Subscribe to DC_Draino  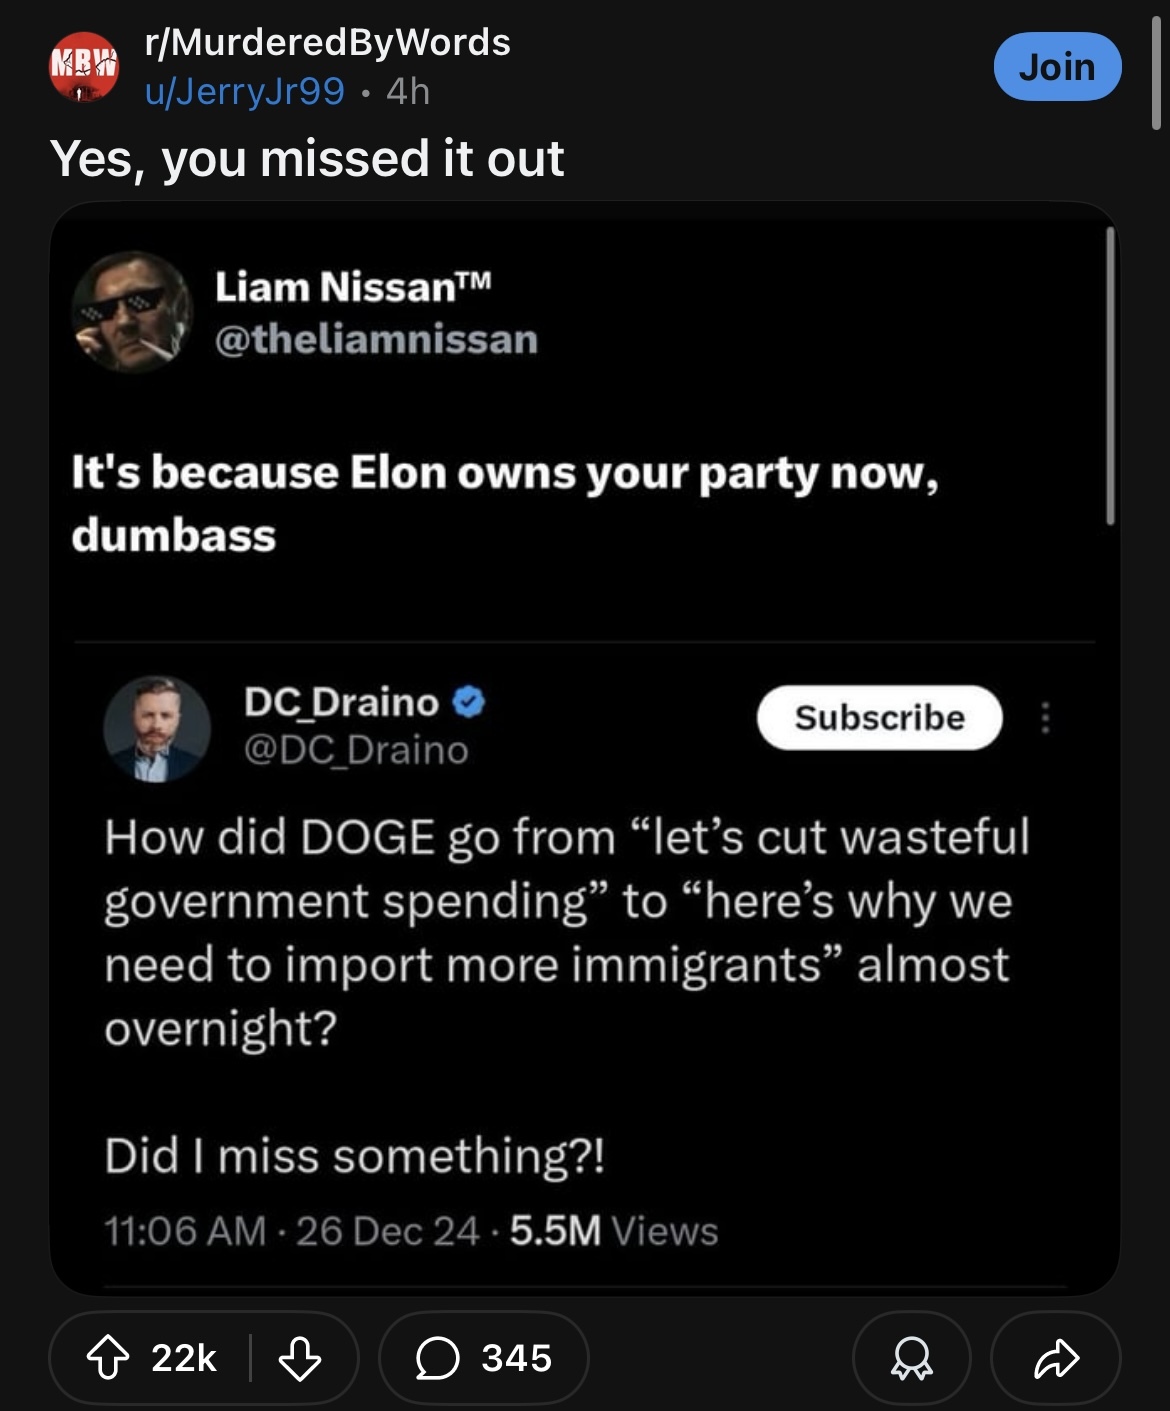point(879,718)
